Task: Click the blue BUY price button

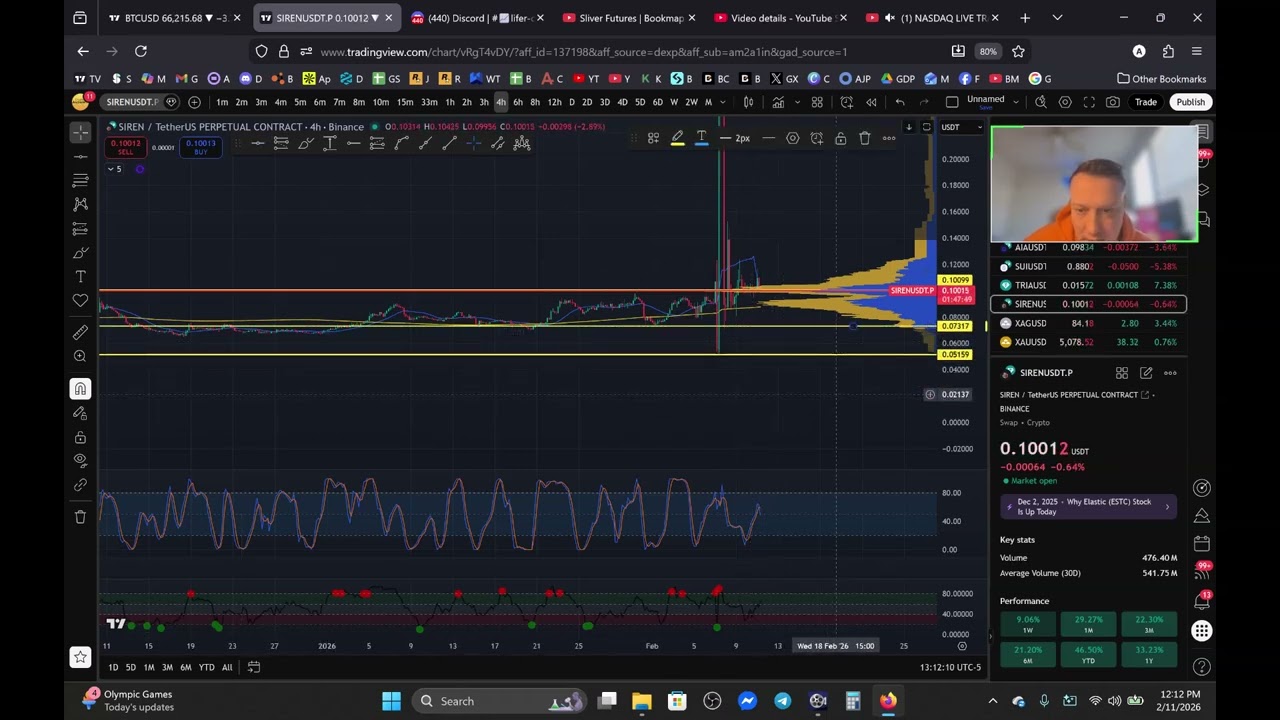Action: point(200,147)
